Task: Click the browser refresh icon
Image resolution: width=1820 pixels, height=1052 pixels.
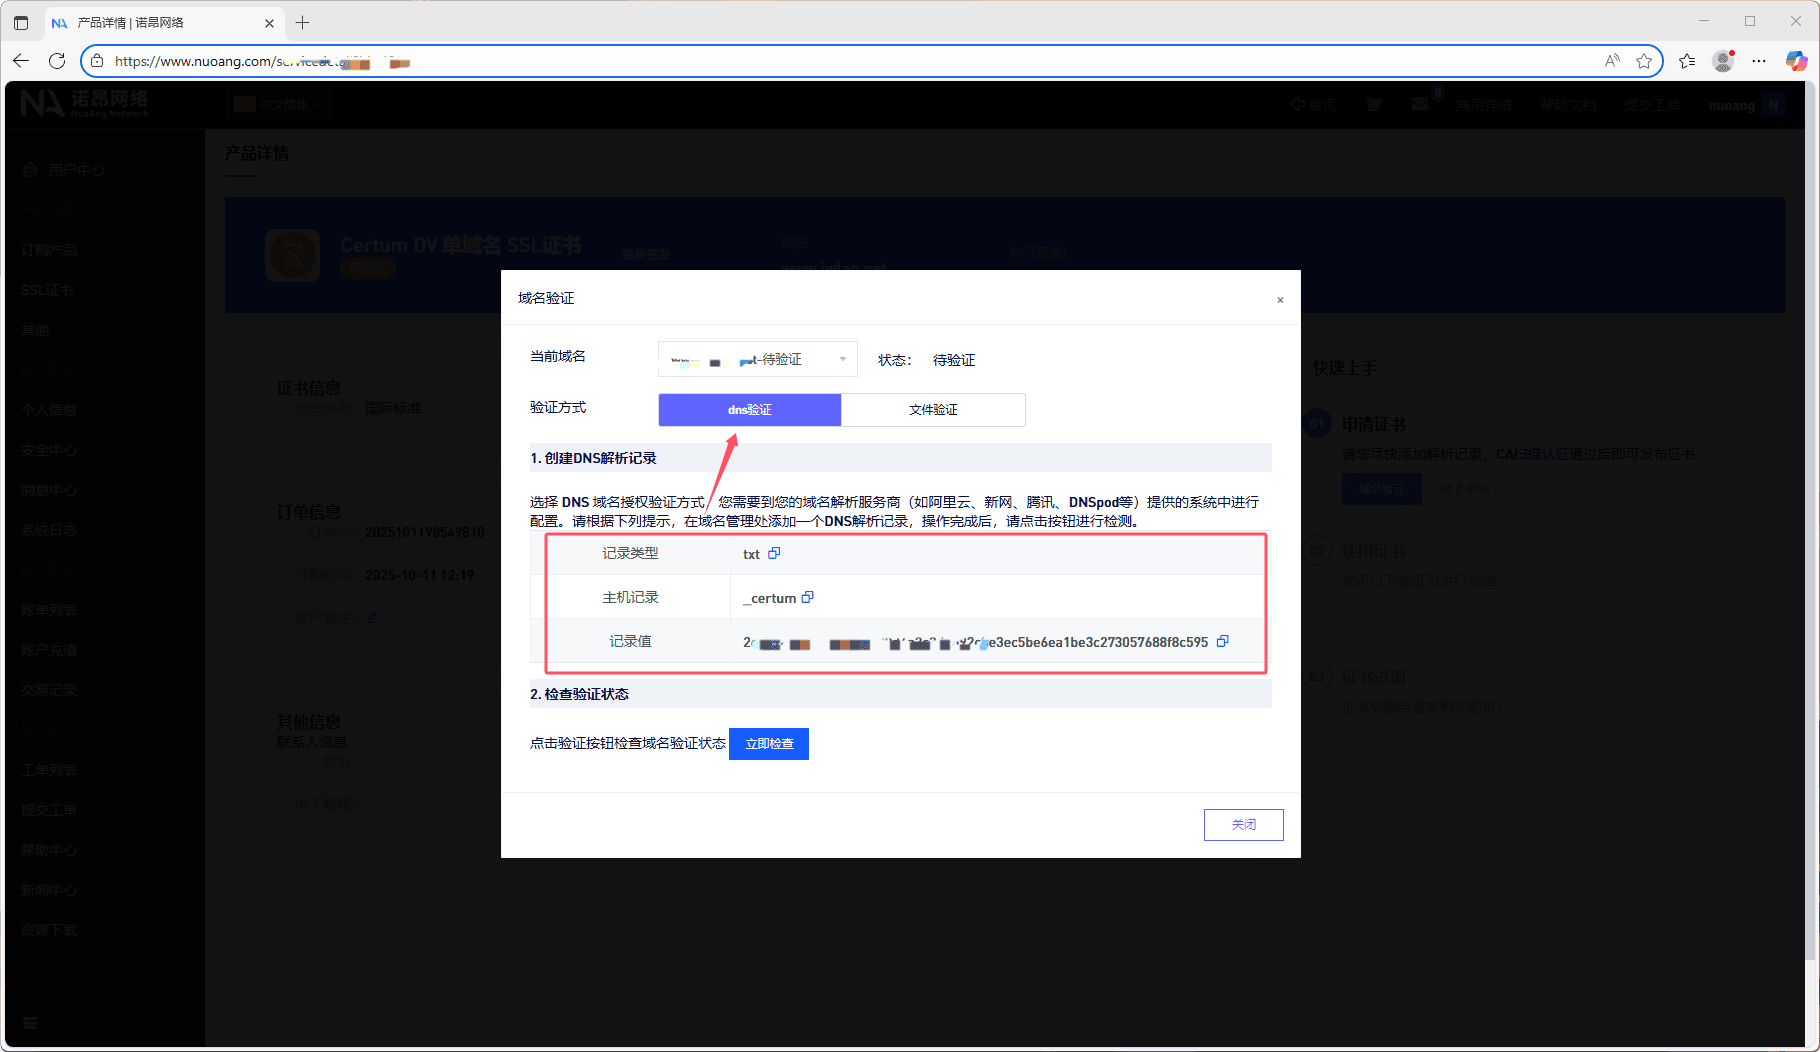Action: tap(57, 61)
